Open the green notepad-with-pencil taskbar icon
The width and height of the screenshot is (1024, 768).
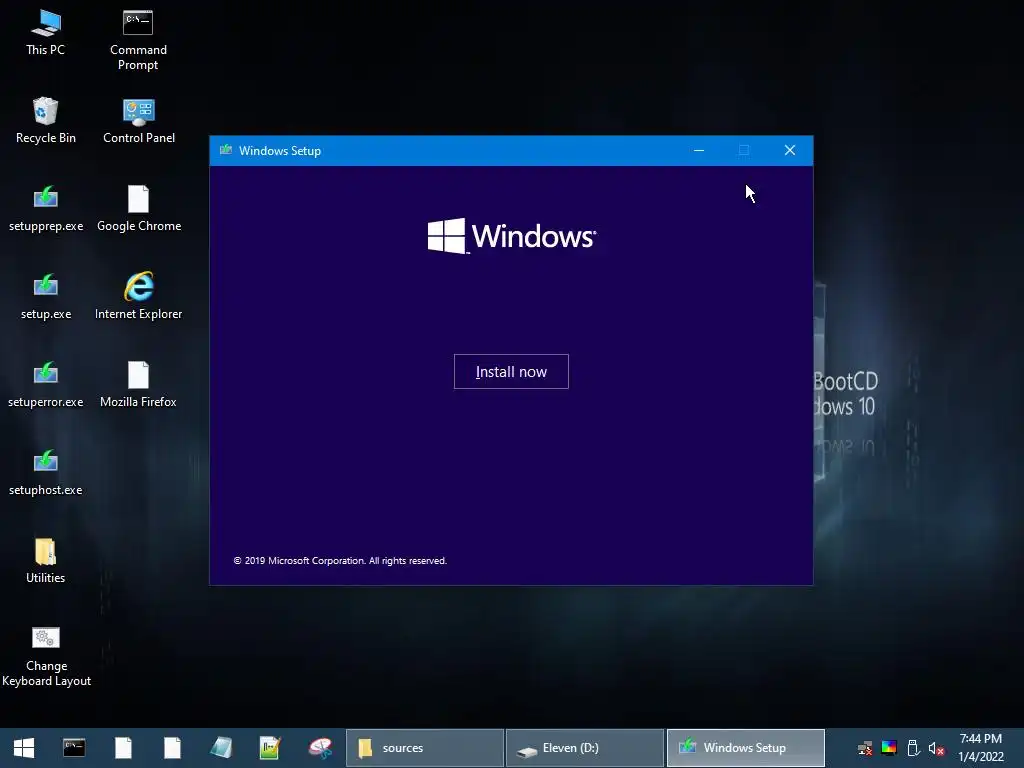(x=270, y=748)
